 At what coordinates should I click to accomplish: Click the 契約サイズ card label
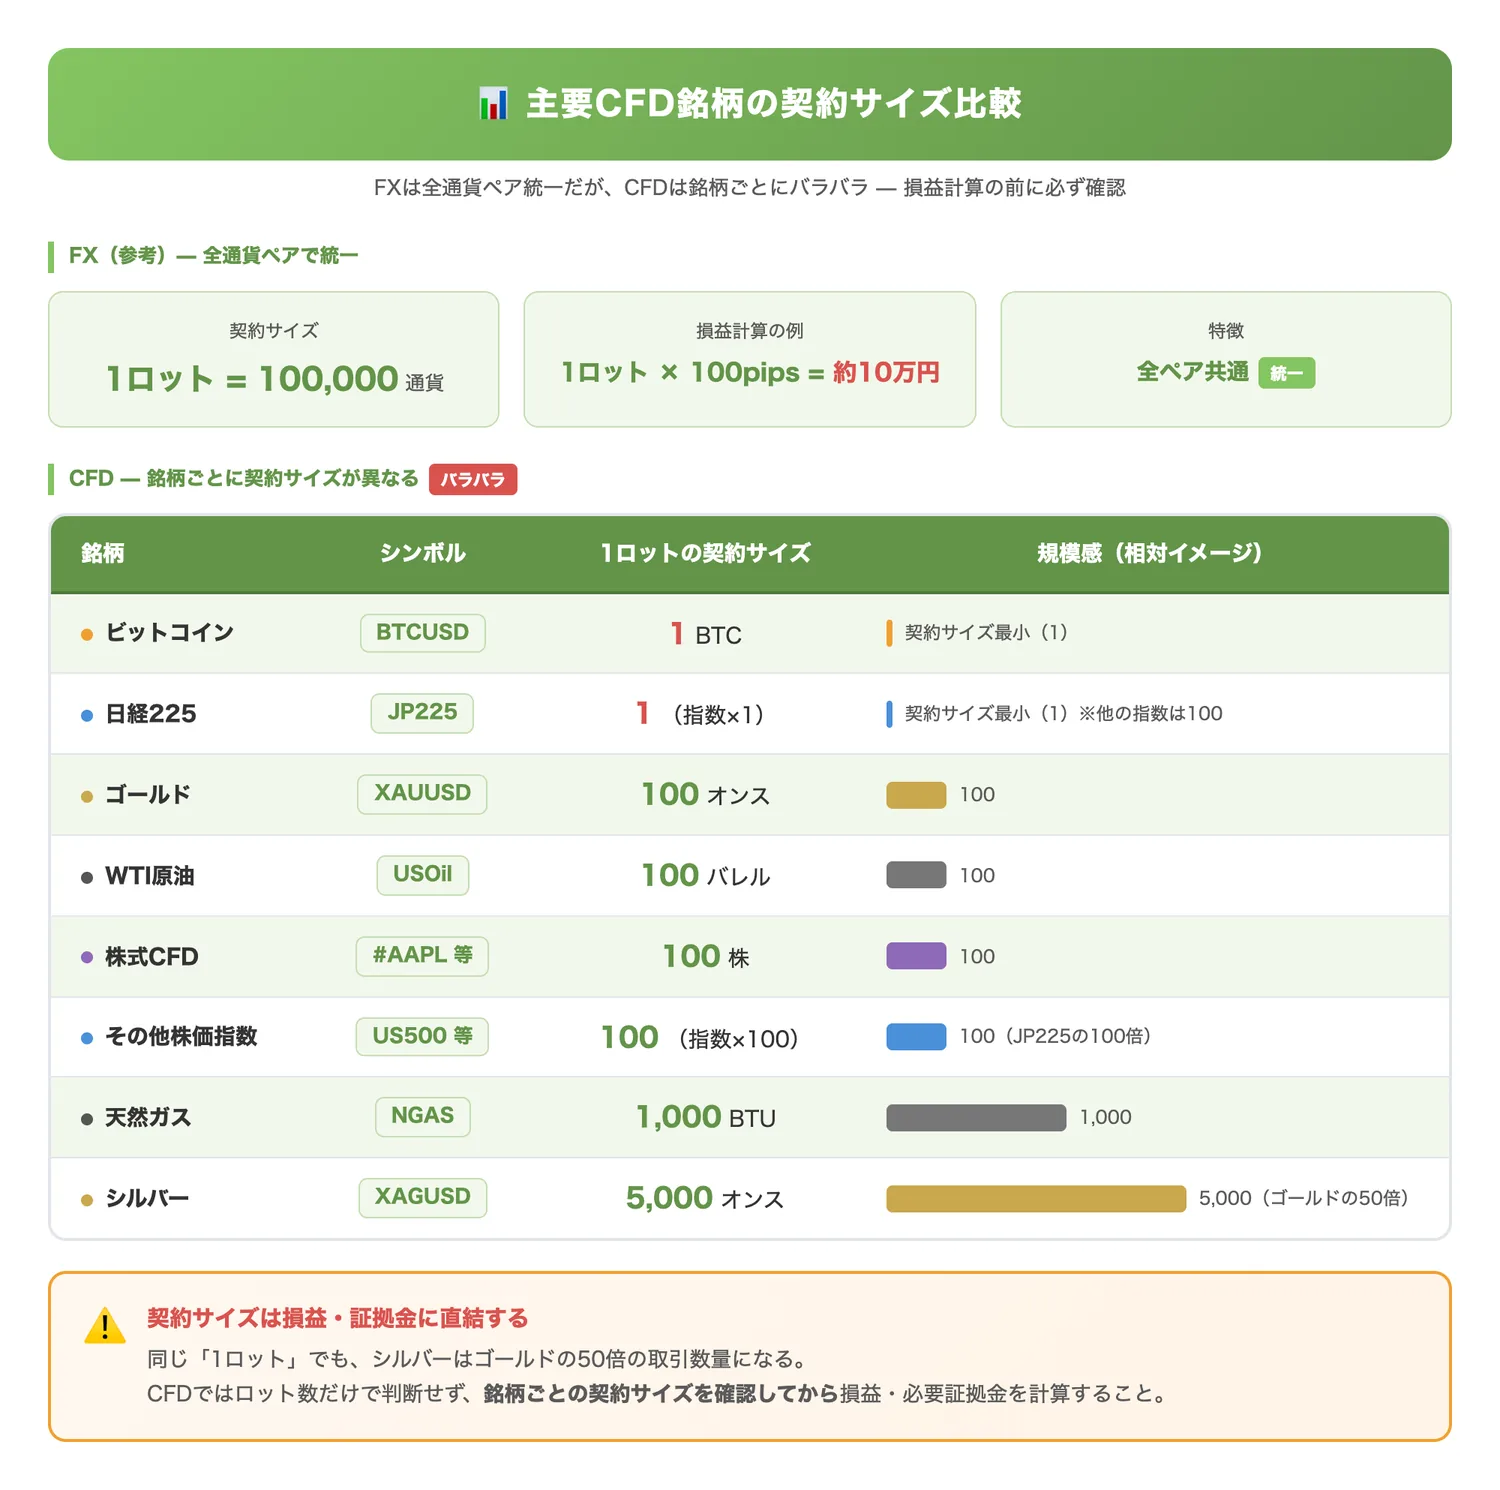(x=274, y=331)
